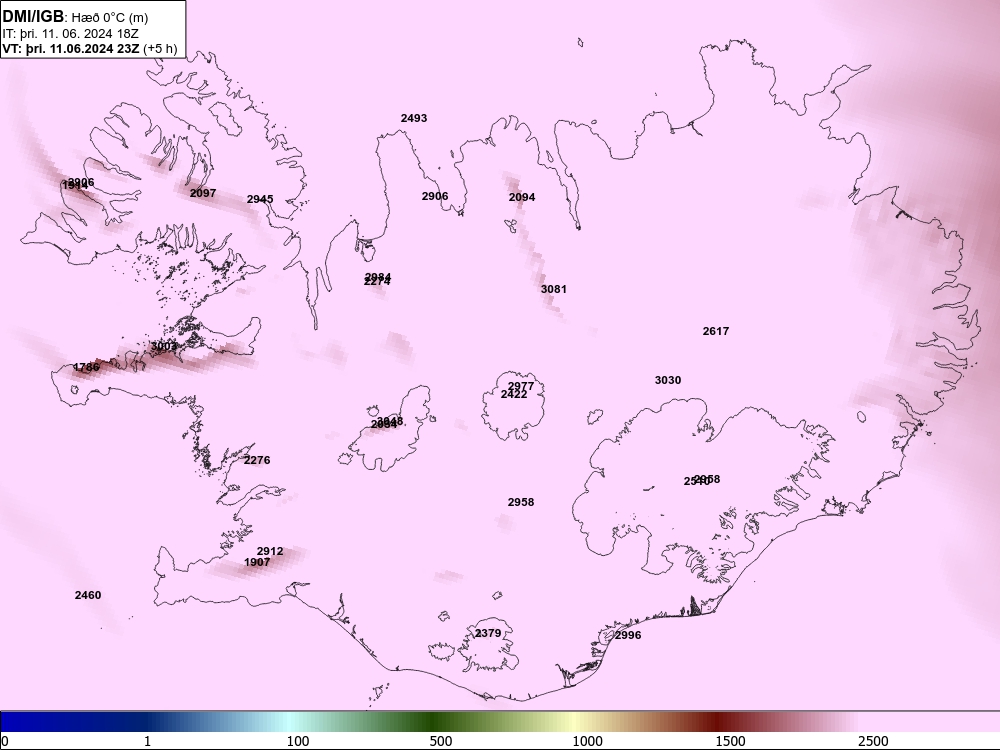Select the 2912 map label
Screen dimensions: 1000x750
(270, 551)
